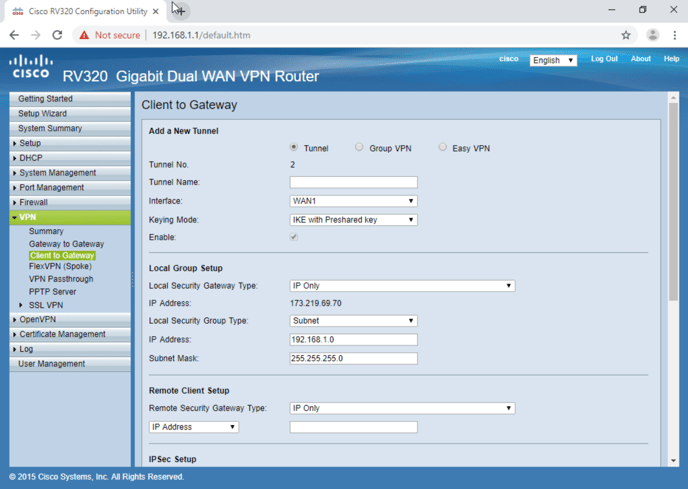Close the Cisco RV320 tab
The height and width of the screenshot is (489, 688).
click(156, 12)
